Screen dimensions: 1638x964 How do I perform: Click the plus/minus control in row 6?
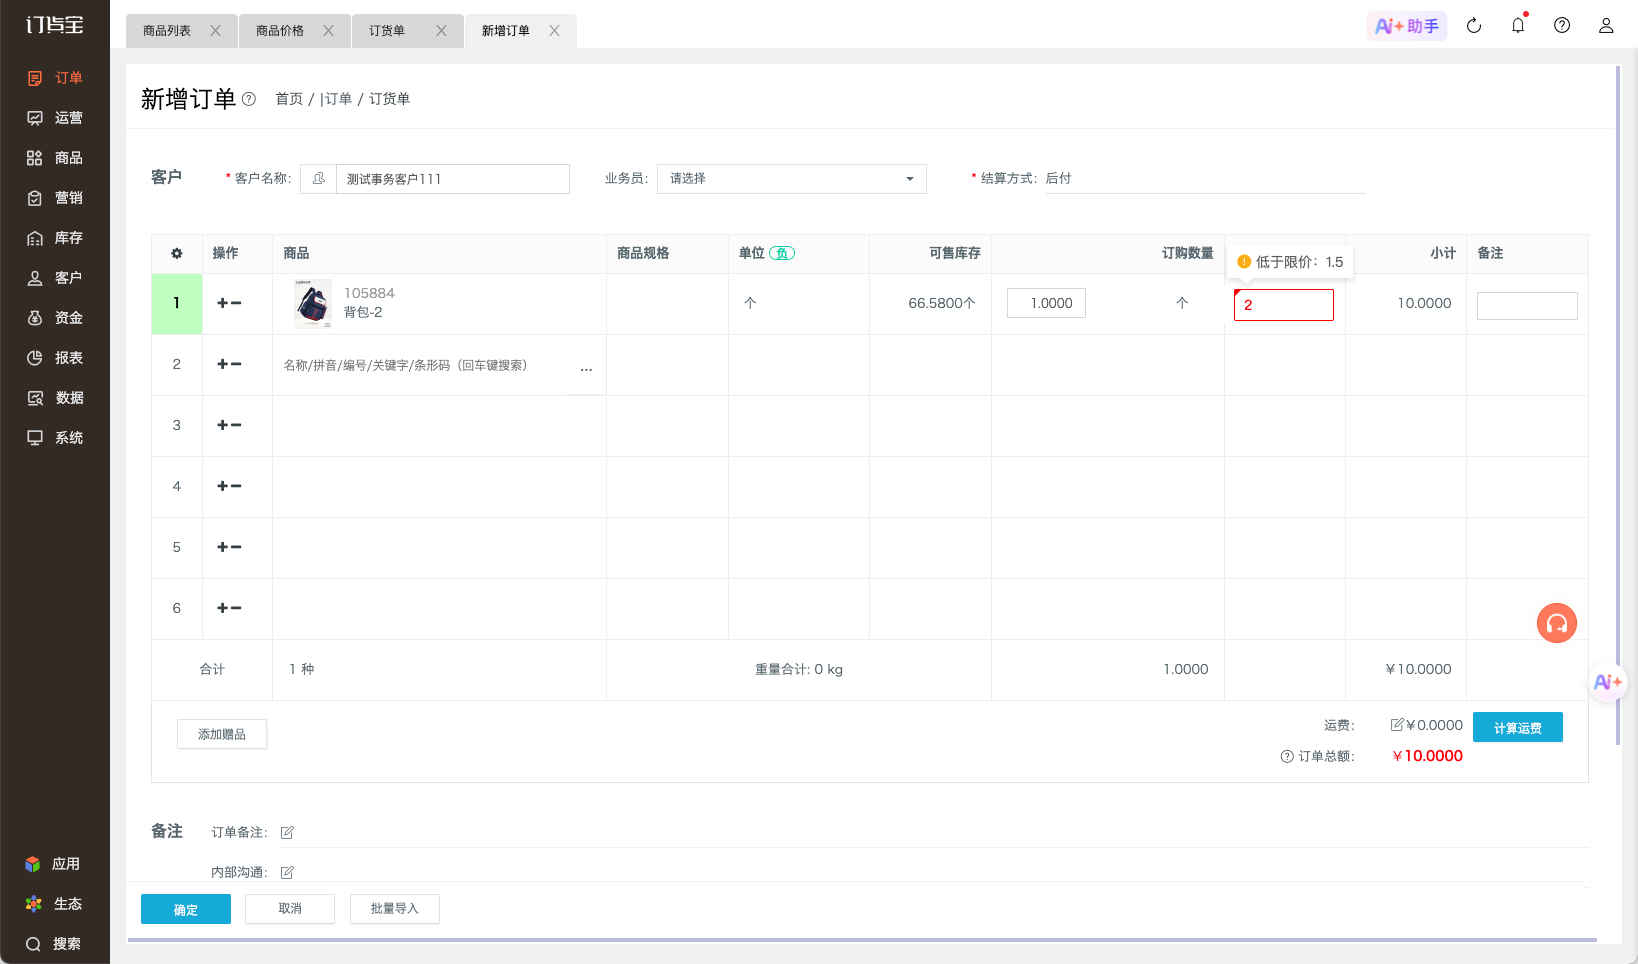point(229,608)
